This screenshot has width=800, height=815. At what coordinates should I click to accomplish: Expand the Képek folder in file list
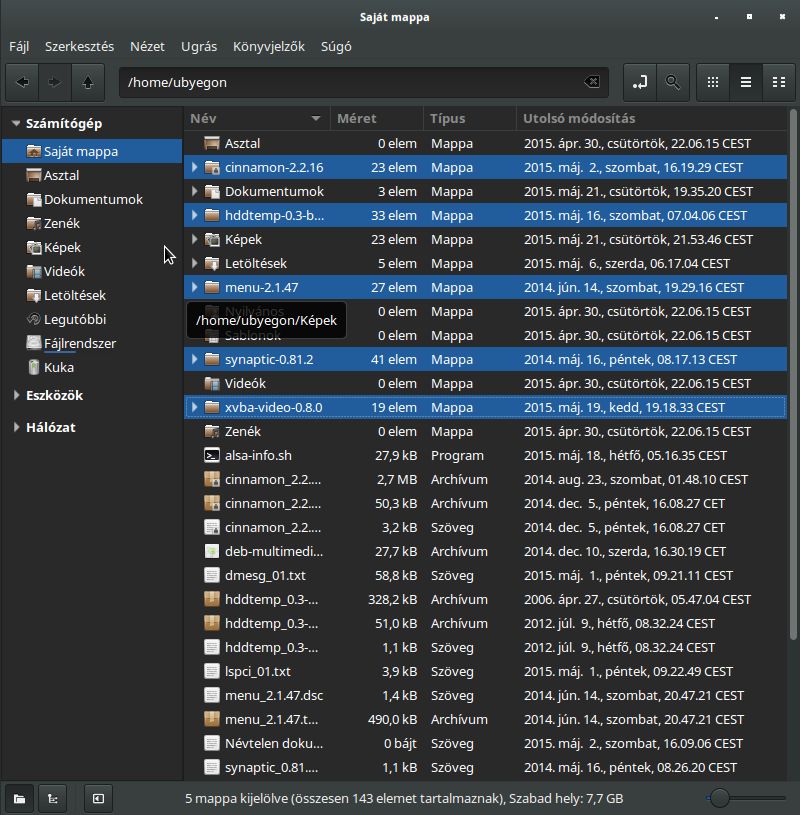pyautogui.click(x=194, y=239)
